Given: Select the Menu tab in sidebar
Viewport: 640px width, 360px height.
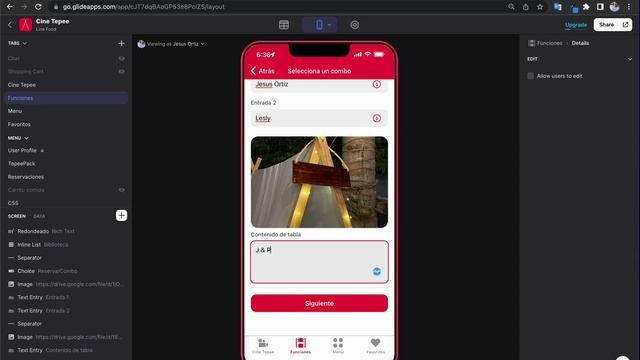Looking at the screenshot, I should pyautogui.click(x=67, y=111).
